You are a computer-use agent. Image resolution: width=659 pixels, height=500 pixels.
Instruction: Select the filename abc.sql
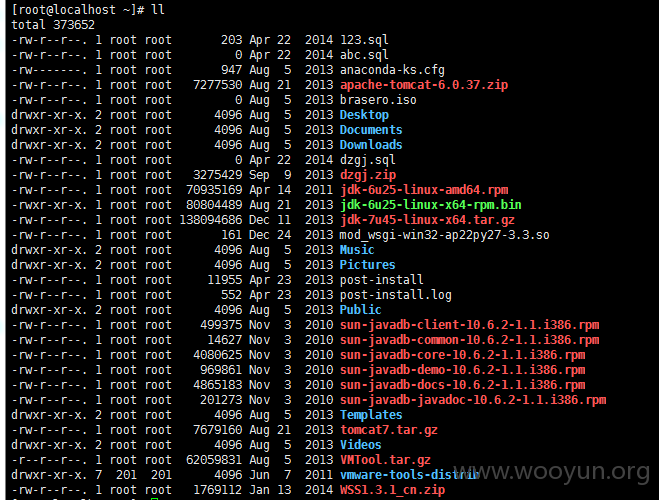click(364, 55)
